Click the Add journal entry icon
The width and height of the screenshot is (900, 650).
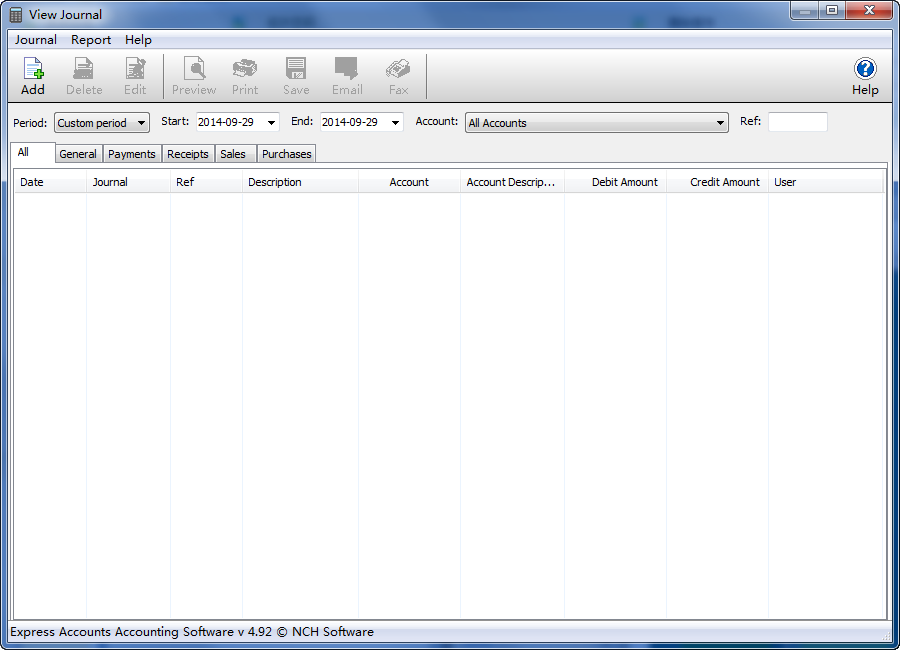click(33, 76)
